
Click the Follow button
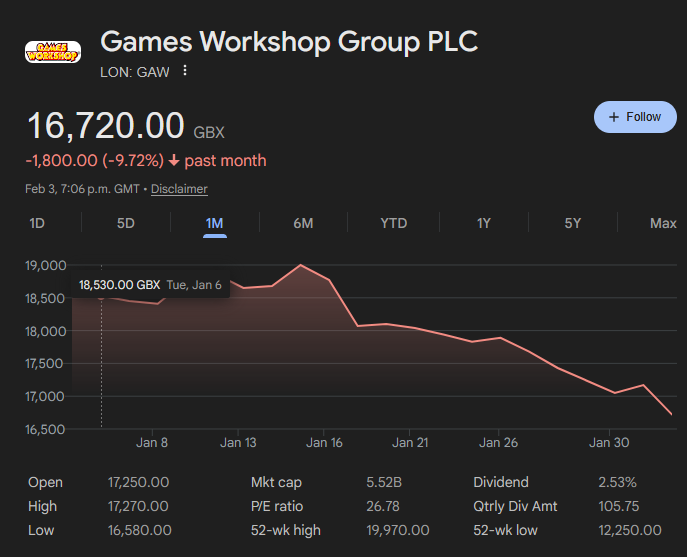tap(635, 117)
